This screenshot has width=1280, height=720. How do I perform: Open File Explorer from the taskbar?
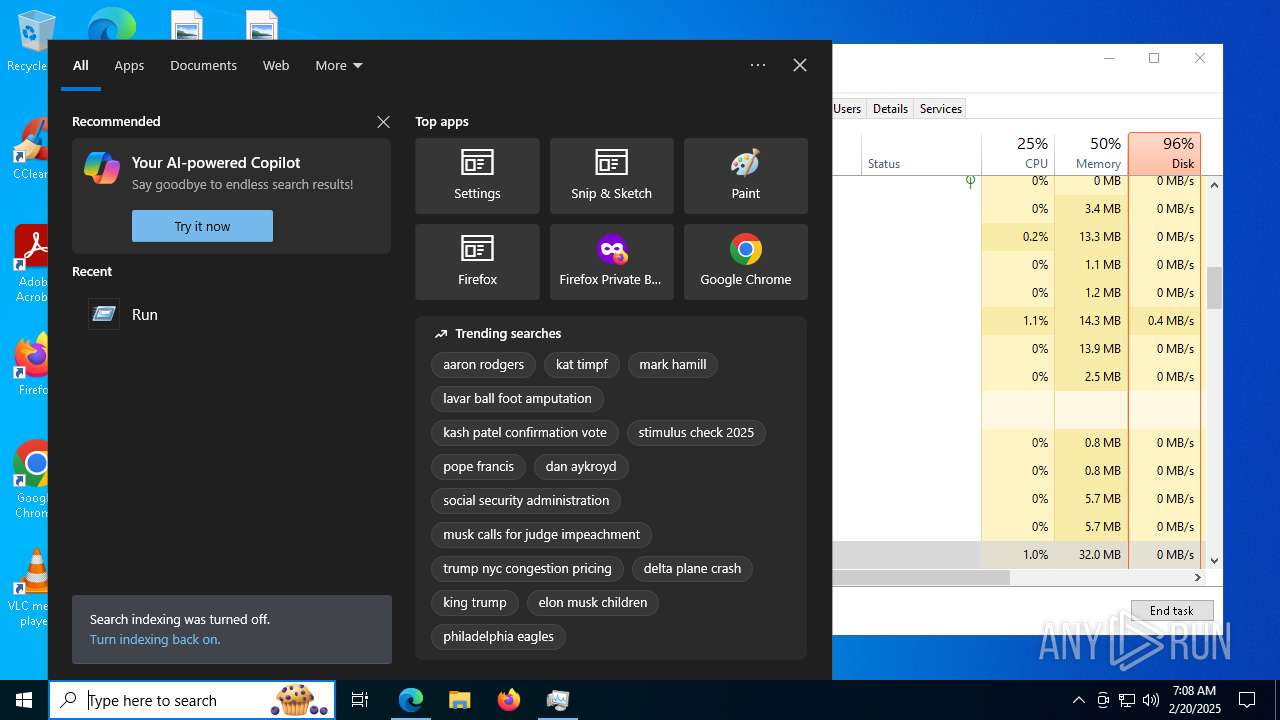[x=459, y=700]
